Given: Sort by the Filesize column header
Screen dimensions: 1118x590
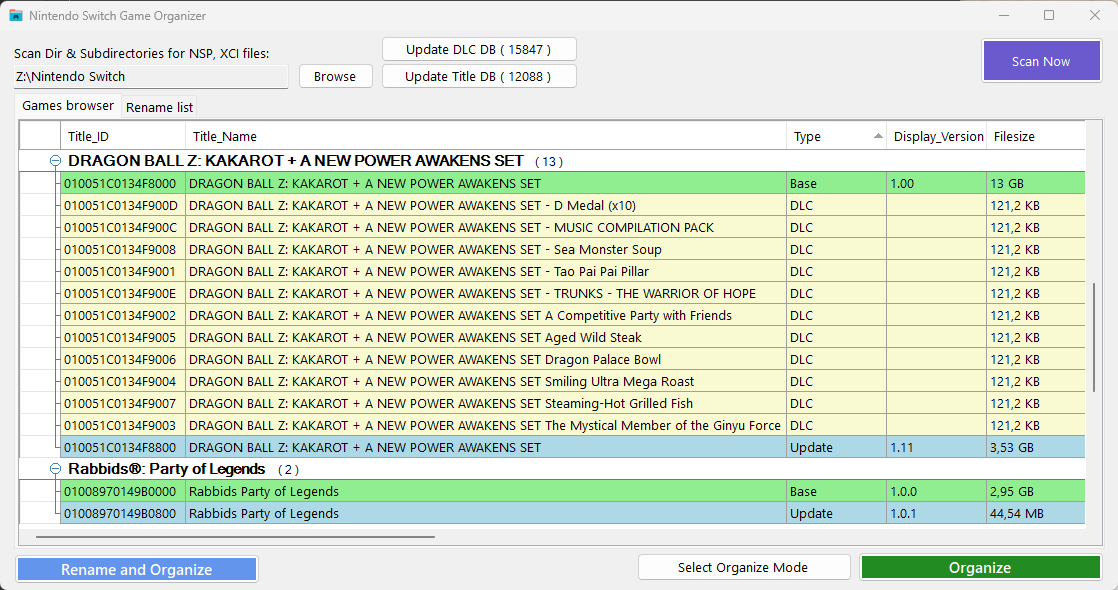Looking at the screenshot, I should click(1036, 136).
